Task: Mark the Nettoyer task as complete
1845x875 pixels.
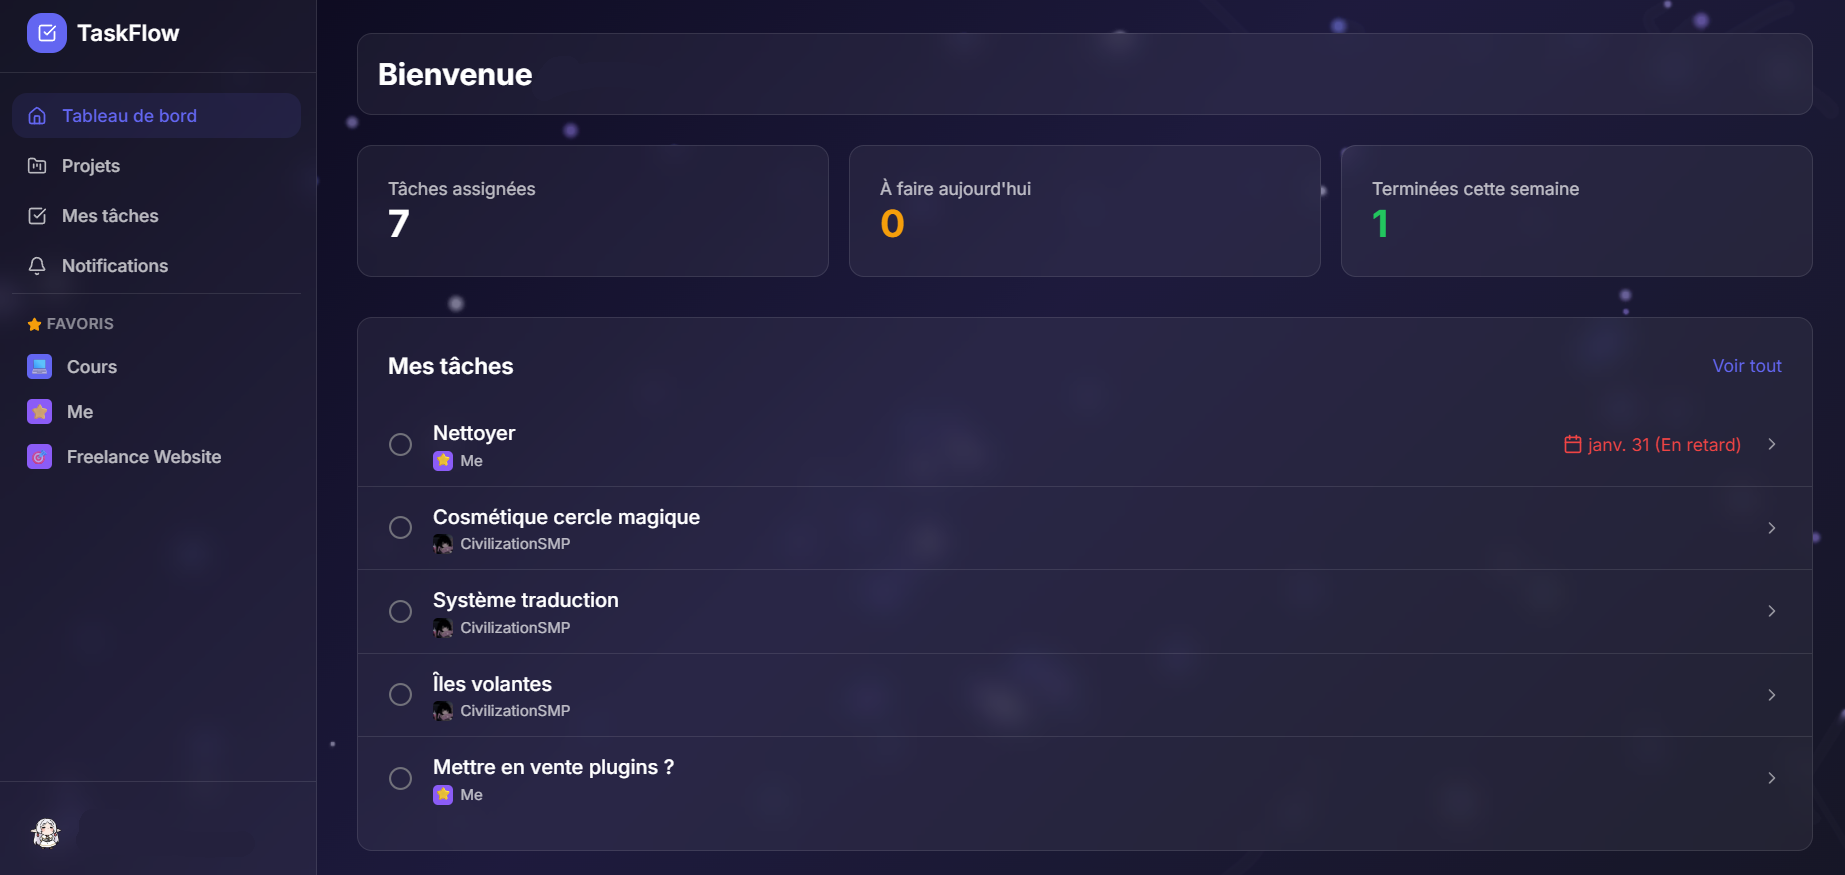Action: (401, 444)
